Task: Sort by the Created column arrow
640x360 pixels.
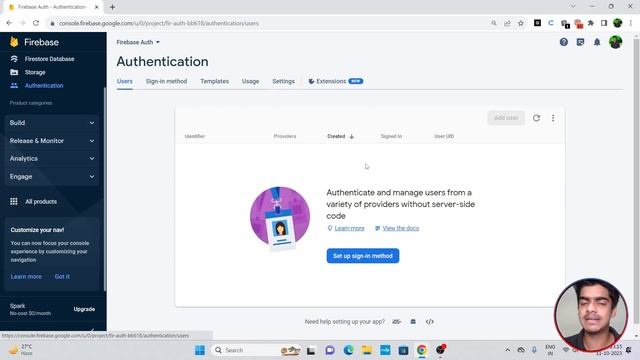Action: pyautogui.click(x=352, y=136)
